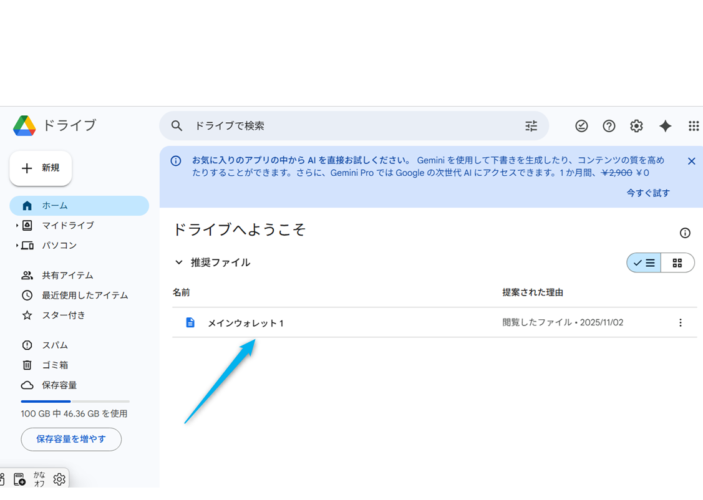Open input toolbar settings gear at bottom
The width and height of the screenshot is (703, 500).
59,479
